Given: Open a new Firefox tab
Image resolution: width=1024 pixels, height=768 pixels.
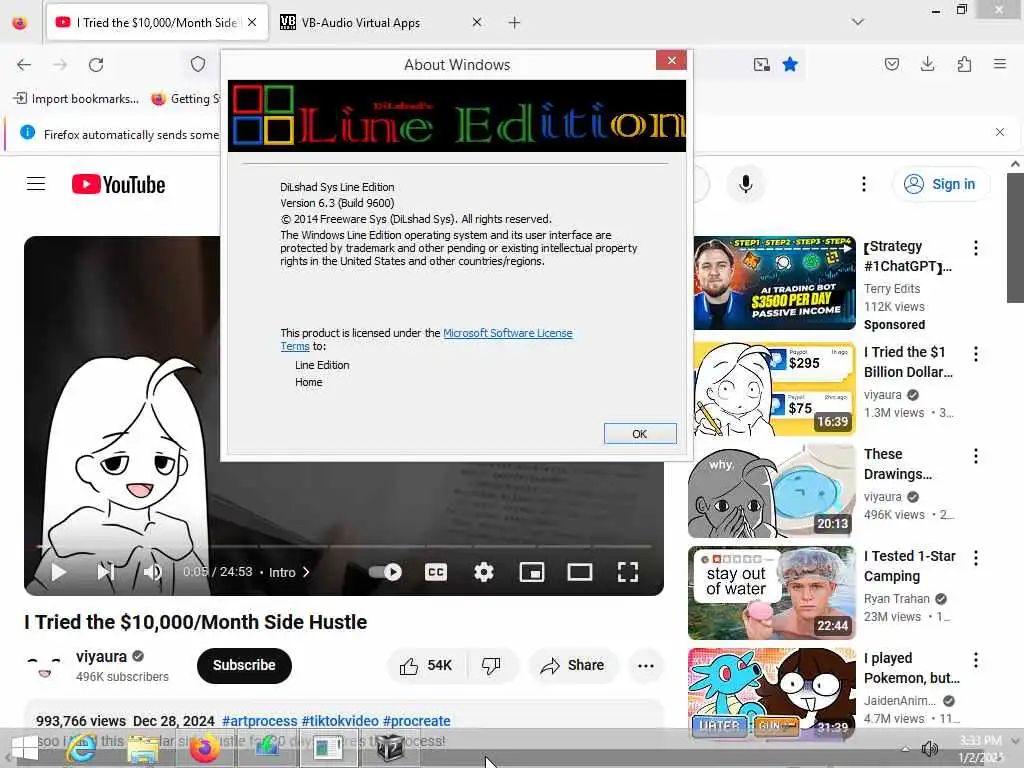Looking at the screenshot, I should [514, 23].
